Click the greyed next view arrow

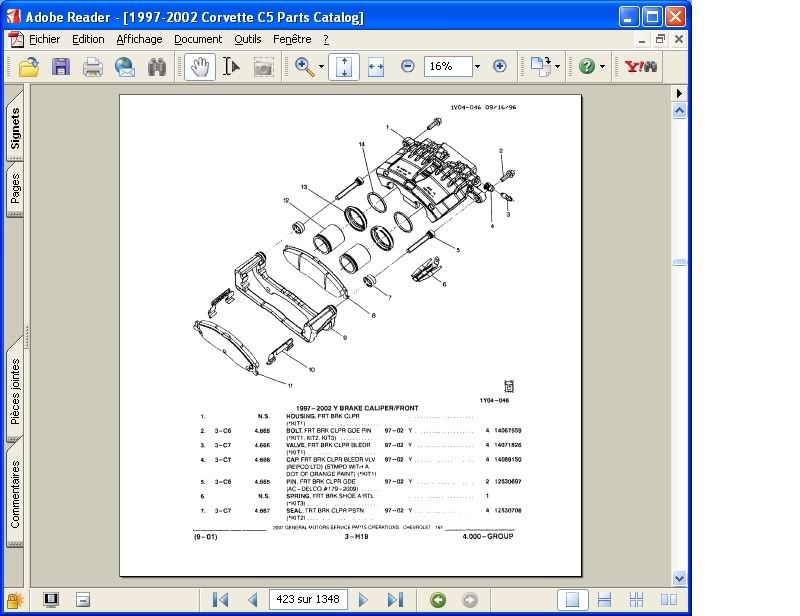[469, 600]
